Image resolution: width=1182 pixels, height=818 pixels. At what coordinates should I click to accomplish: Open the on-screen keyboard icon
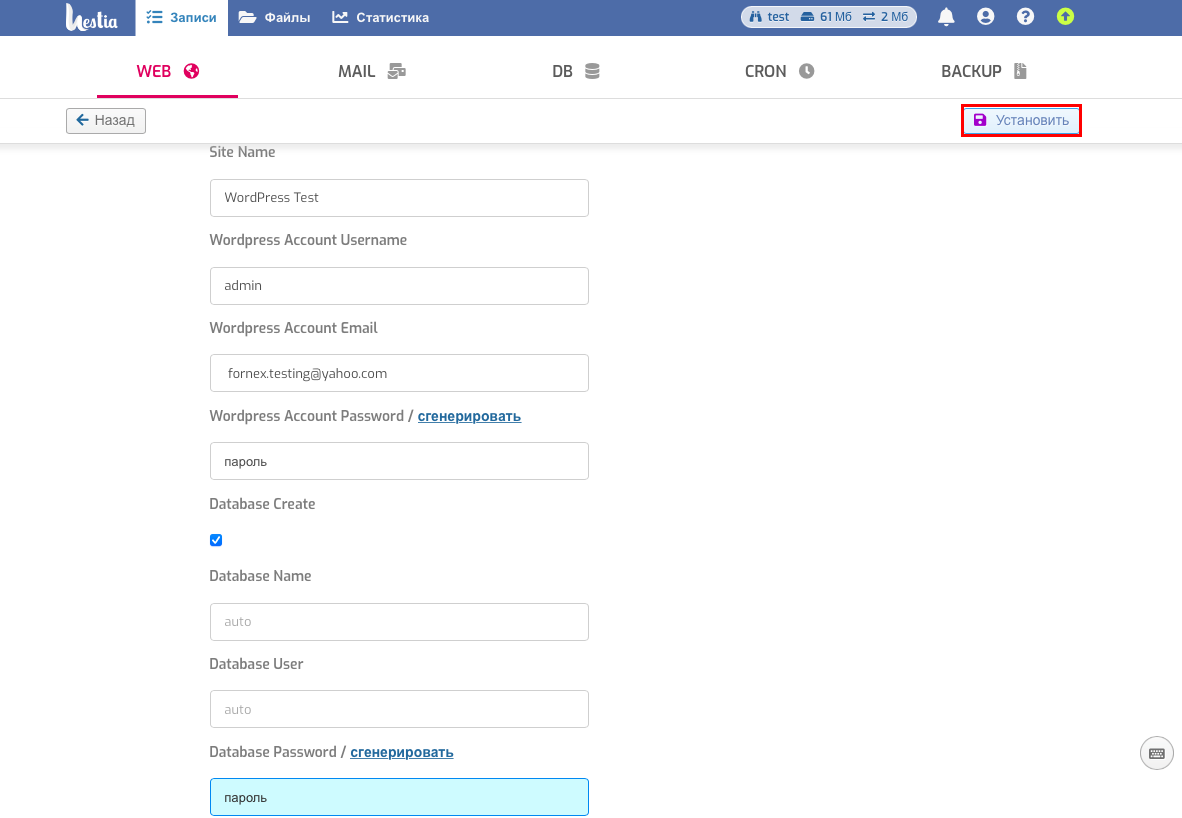click(1156, 753)
